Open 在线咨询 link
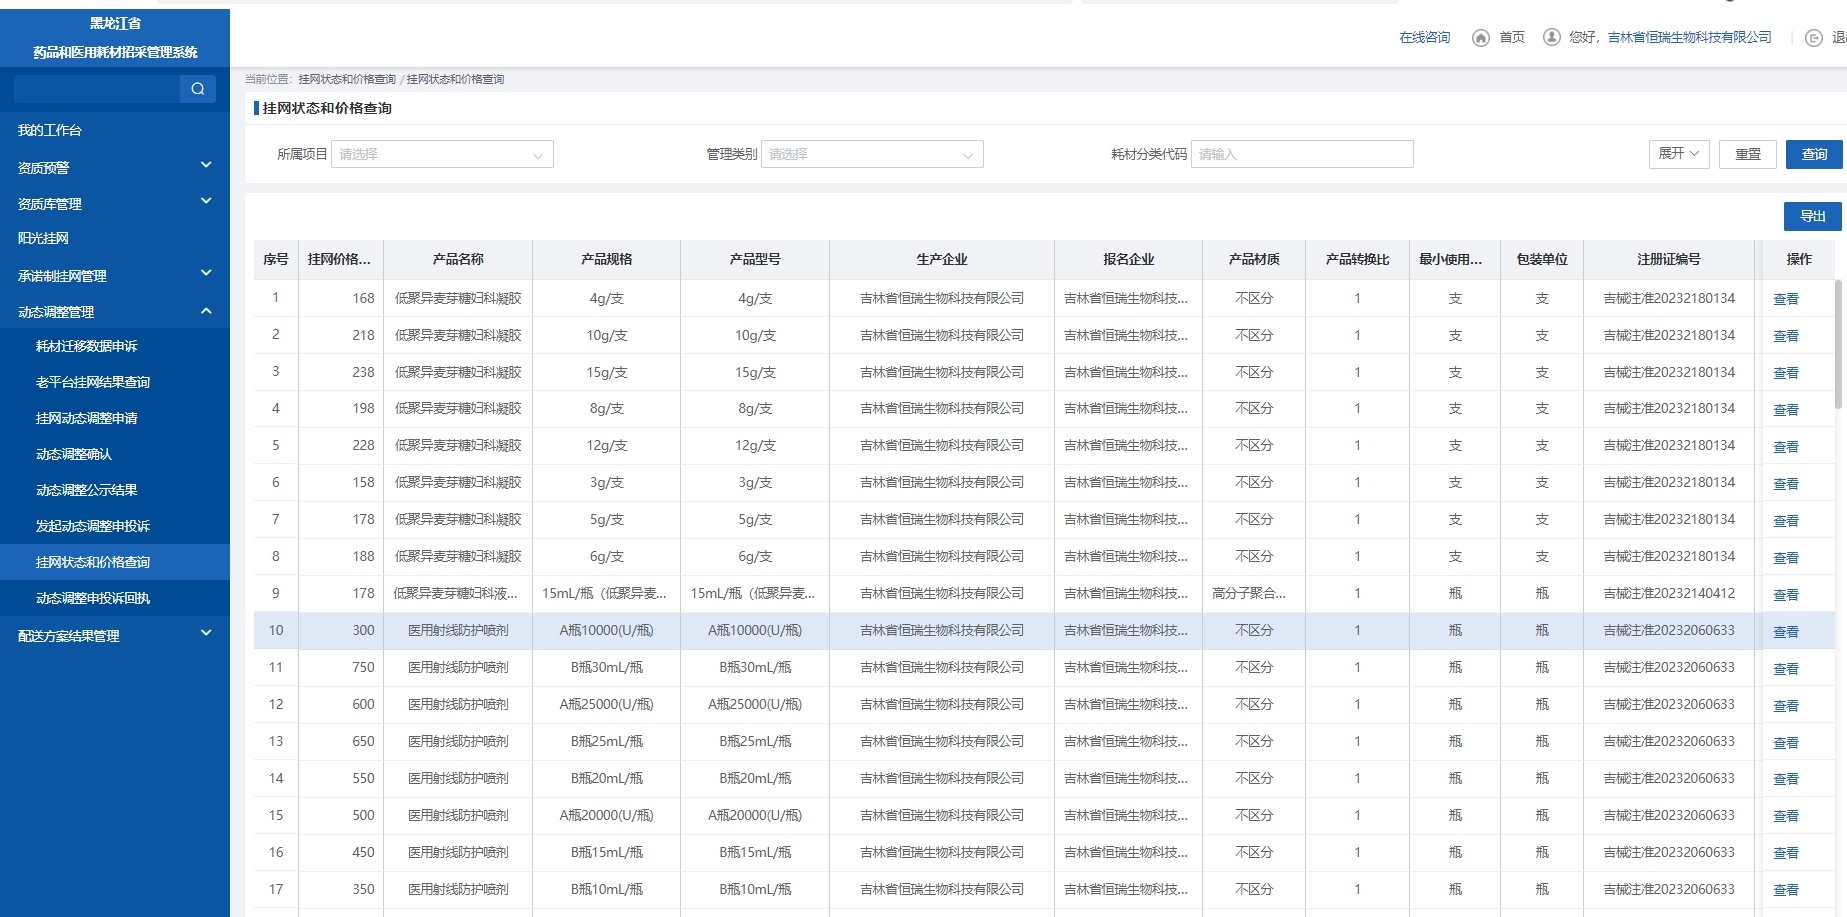The image size is (1847, 917). 1425,38
